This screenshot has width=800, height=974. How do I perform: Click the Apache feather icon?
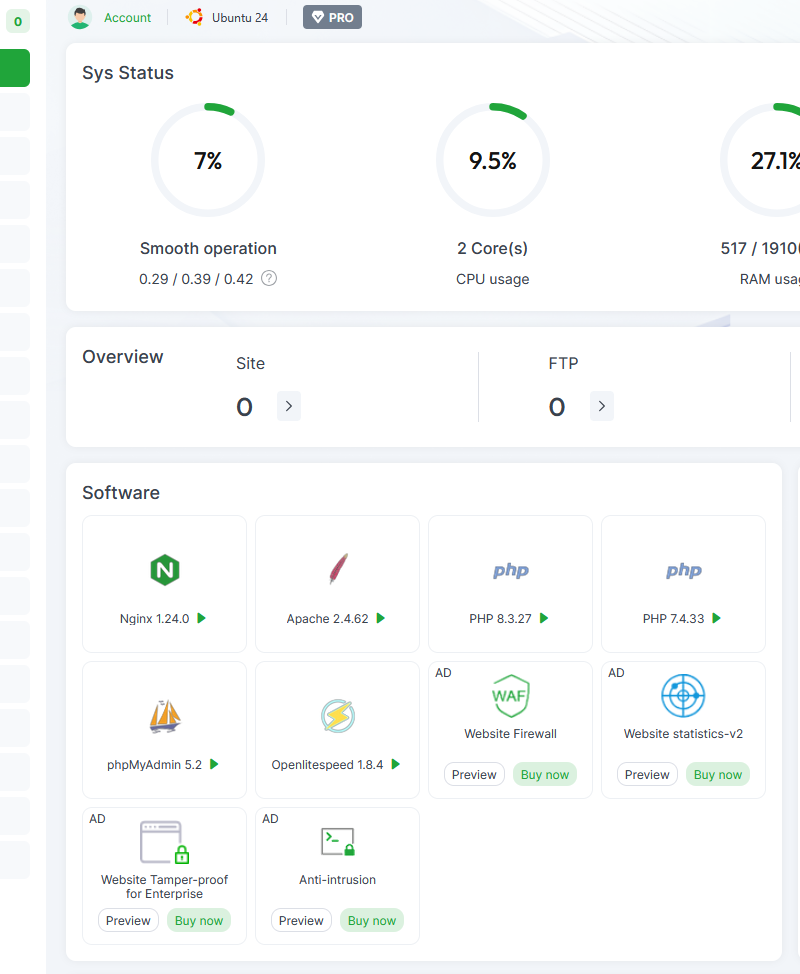tap(338, 569)
